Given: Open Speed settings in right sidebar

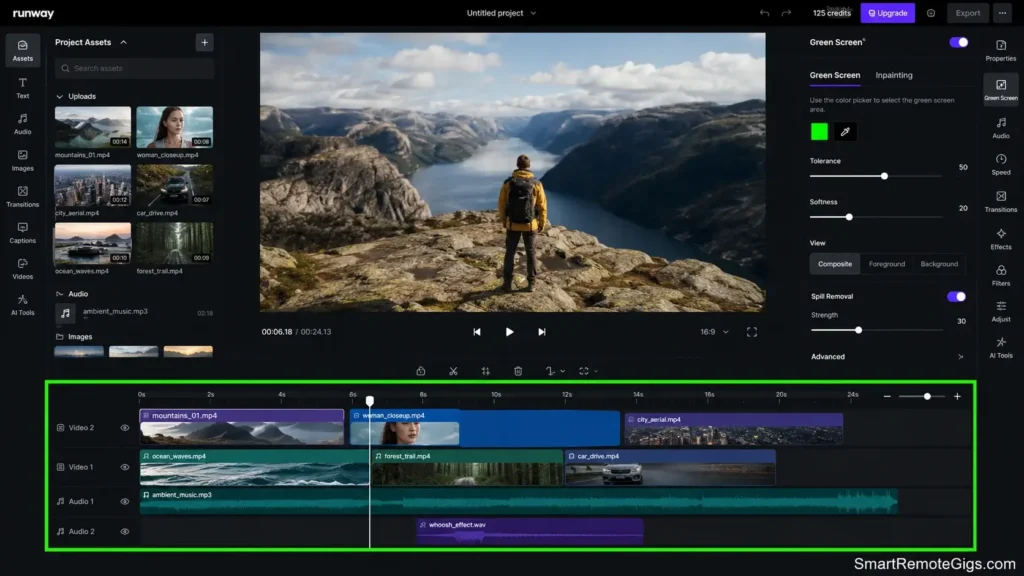Looking at the screenshot, I should click(1000, 164).
